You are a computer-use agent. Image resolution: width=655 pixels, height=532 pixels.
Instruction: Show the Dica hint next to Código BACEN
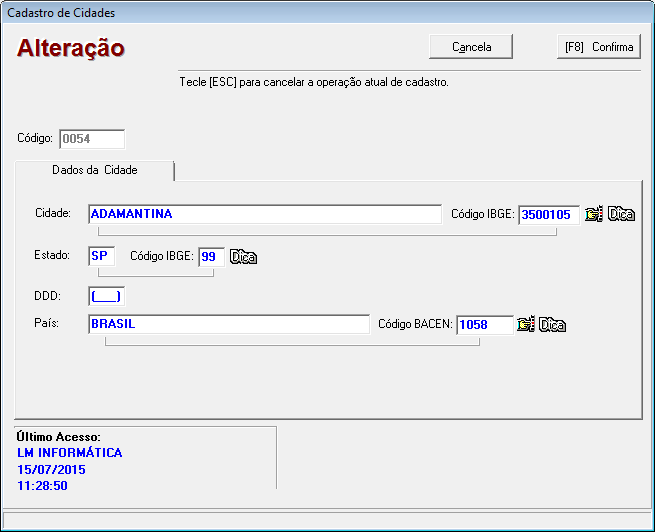pyautogui.click(x=553, y=324)
